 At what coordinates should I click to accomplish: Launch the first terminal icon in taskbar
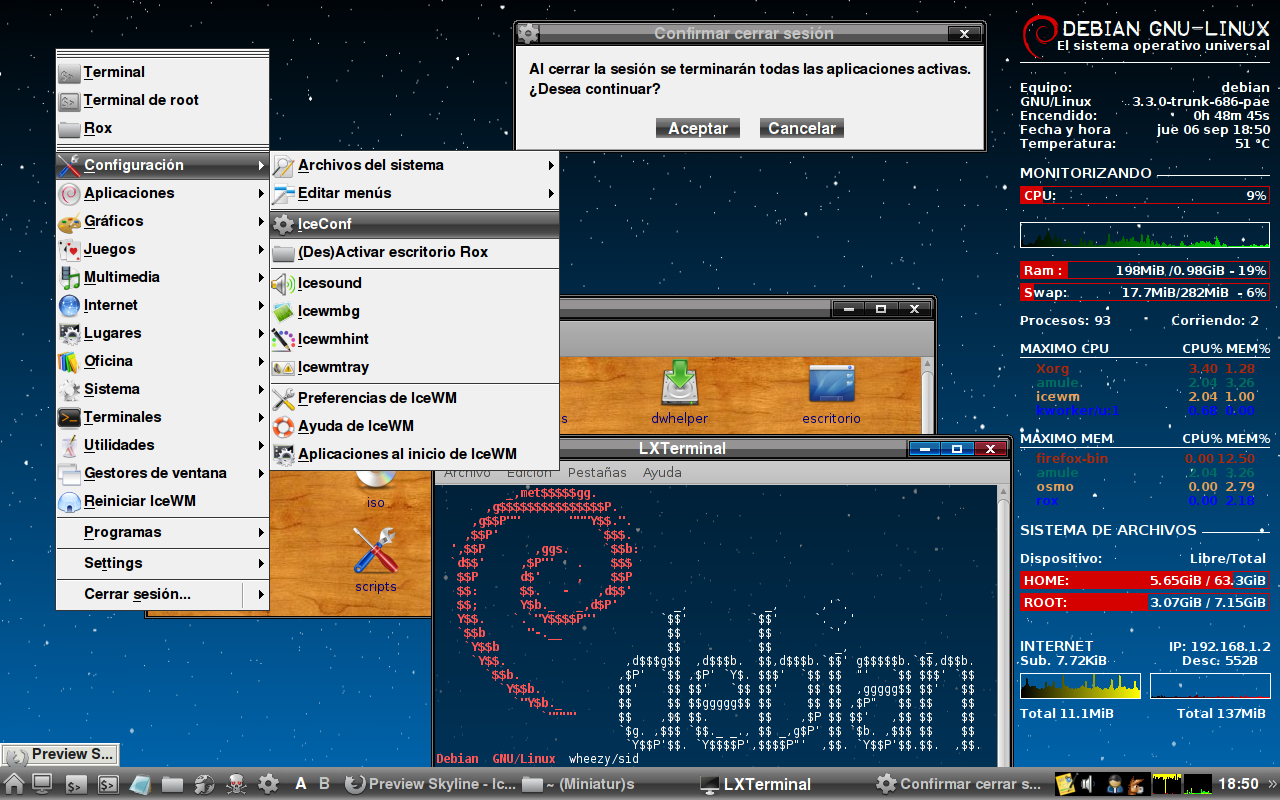point(75,784)
